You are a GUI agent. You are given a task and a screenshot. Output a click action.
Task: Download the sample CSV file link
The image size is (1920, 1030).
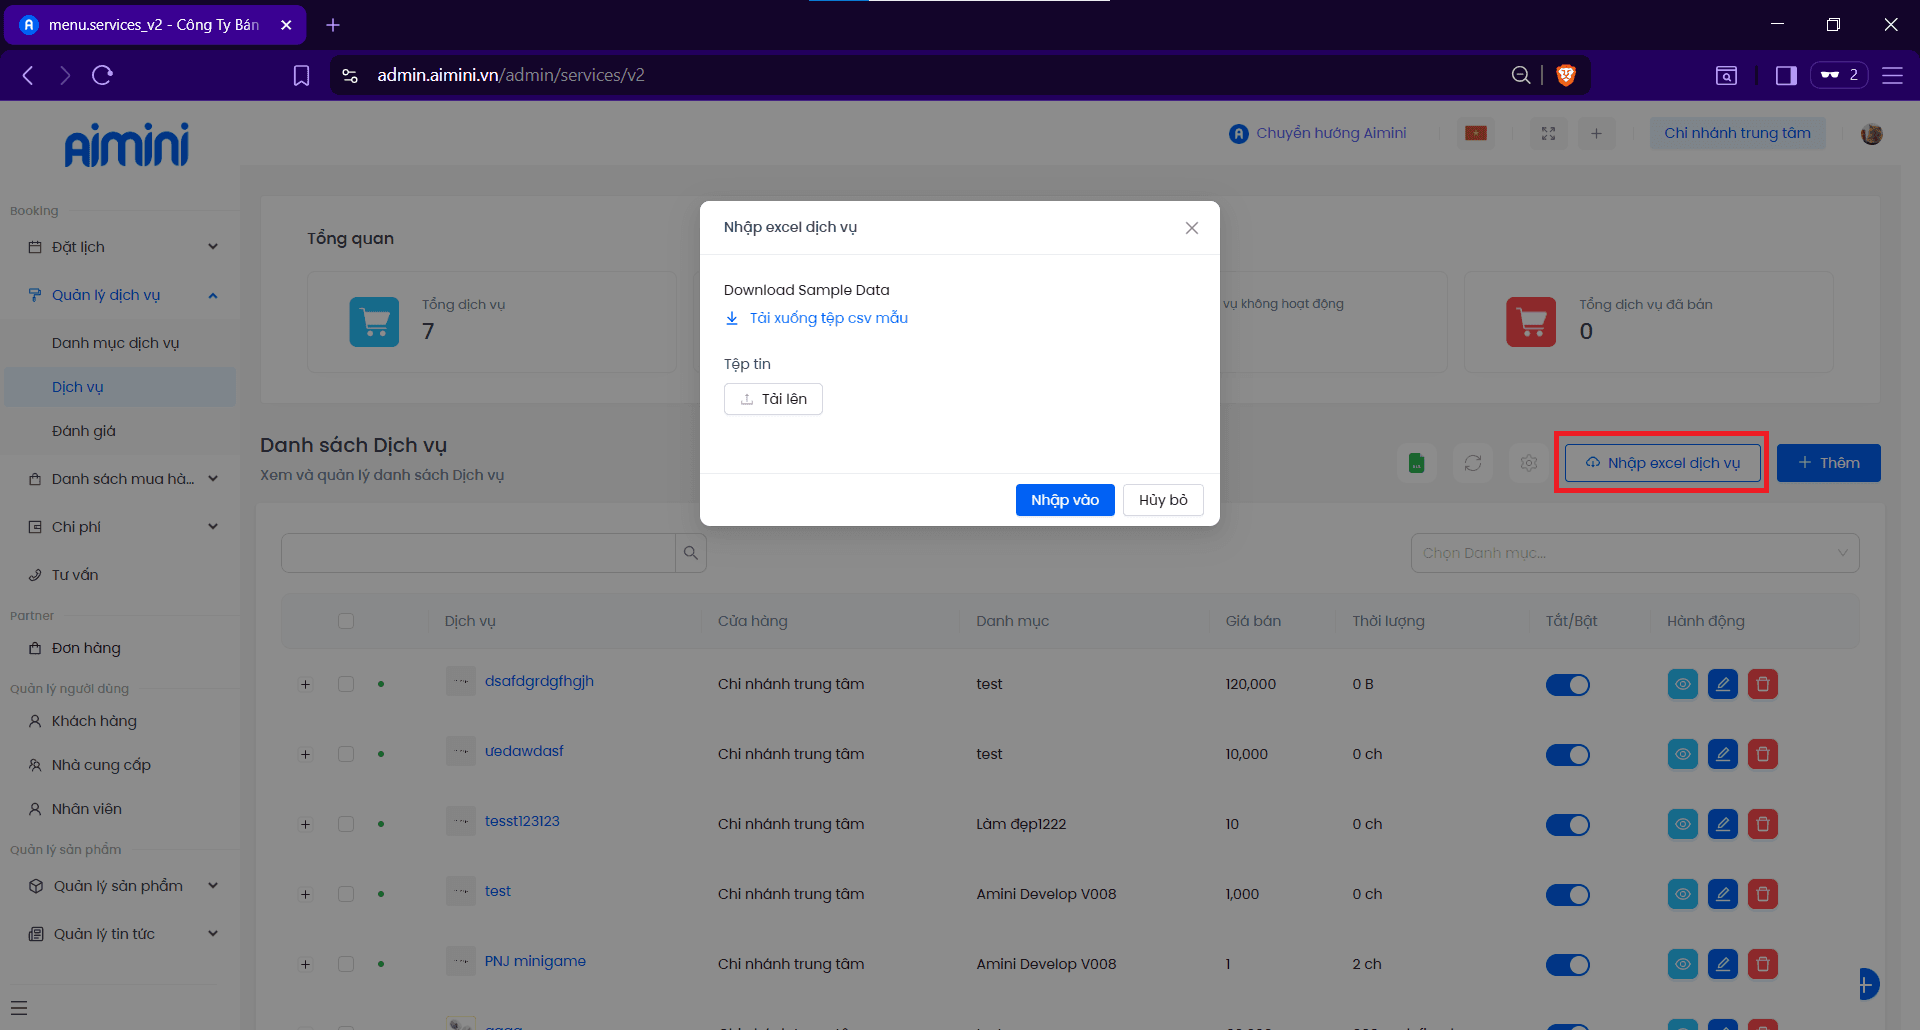coord(828,318)
